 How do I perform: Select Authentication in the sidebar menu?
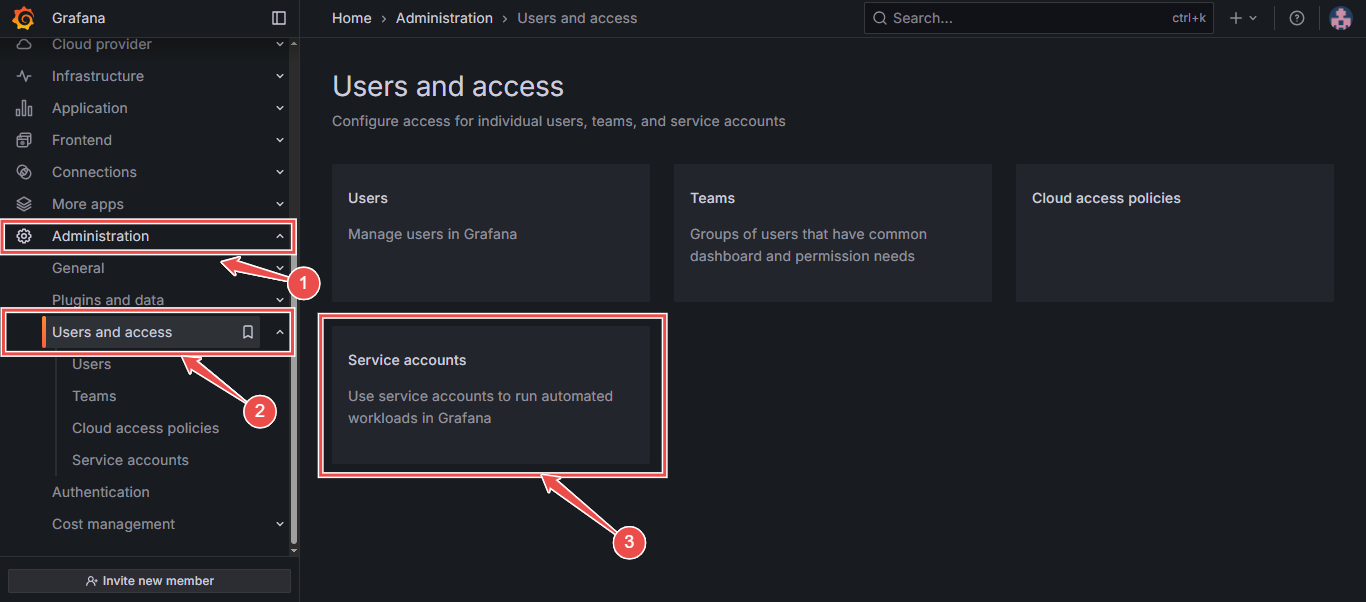(x=100, y=491)
